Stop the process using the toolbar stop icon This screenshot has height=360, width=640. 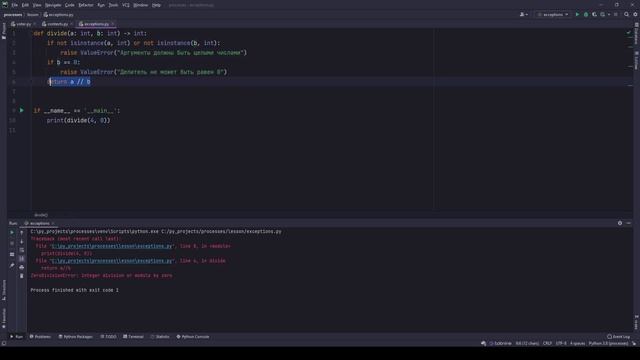tap(616, 15)
